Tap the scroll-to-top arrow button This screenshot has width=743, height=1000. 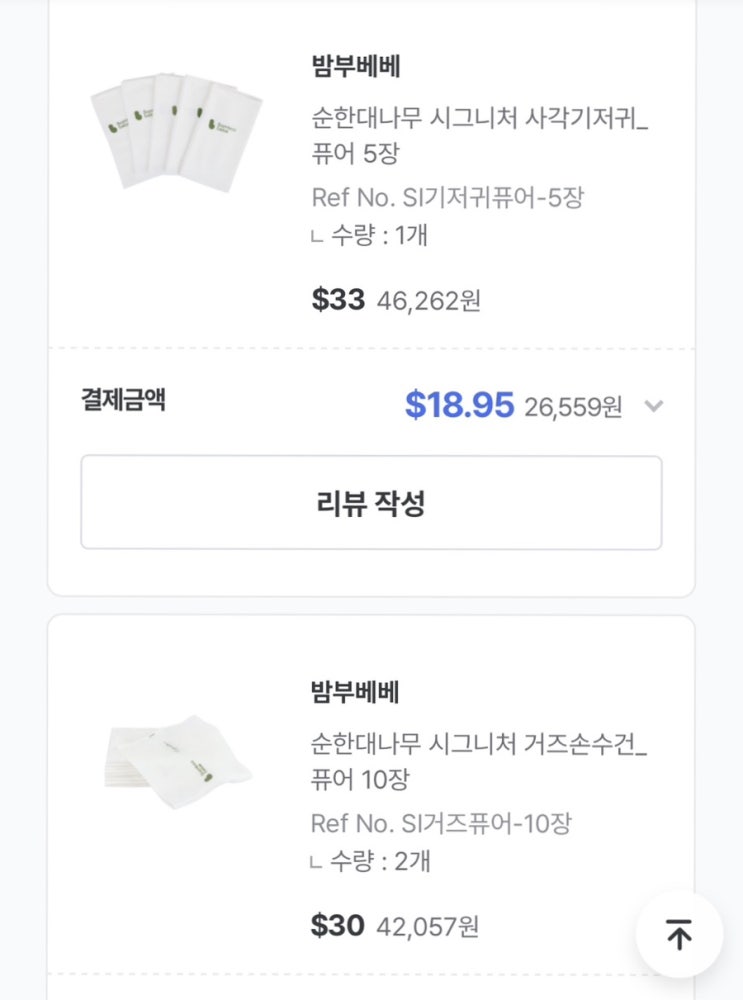click(x=679, y=936)
